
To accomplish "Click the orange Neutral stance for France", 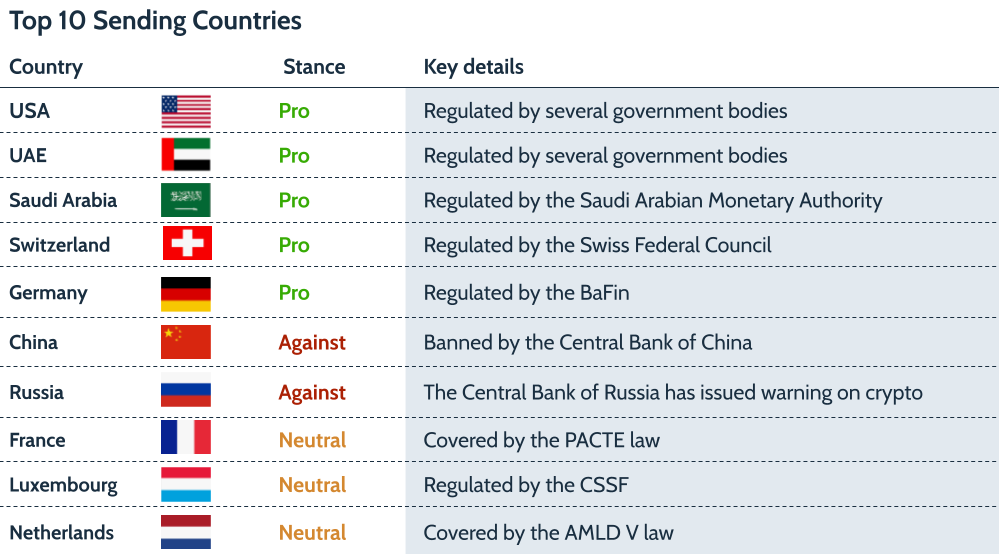I will pyautogui.click(x=312, y=440).
